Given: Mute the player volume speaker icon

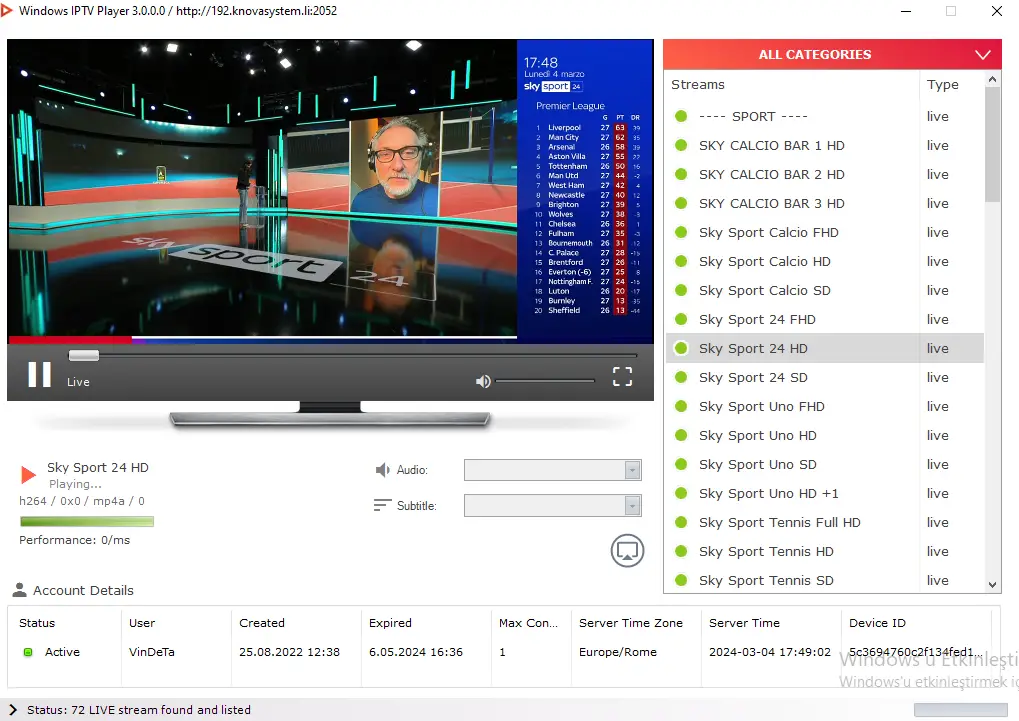Looking at the screenshot, I should pos(483,381).
